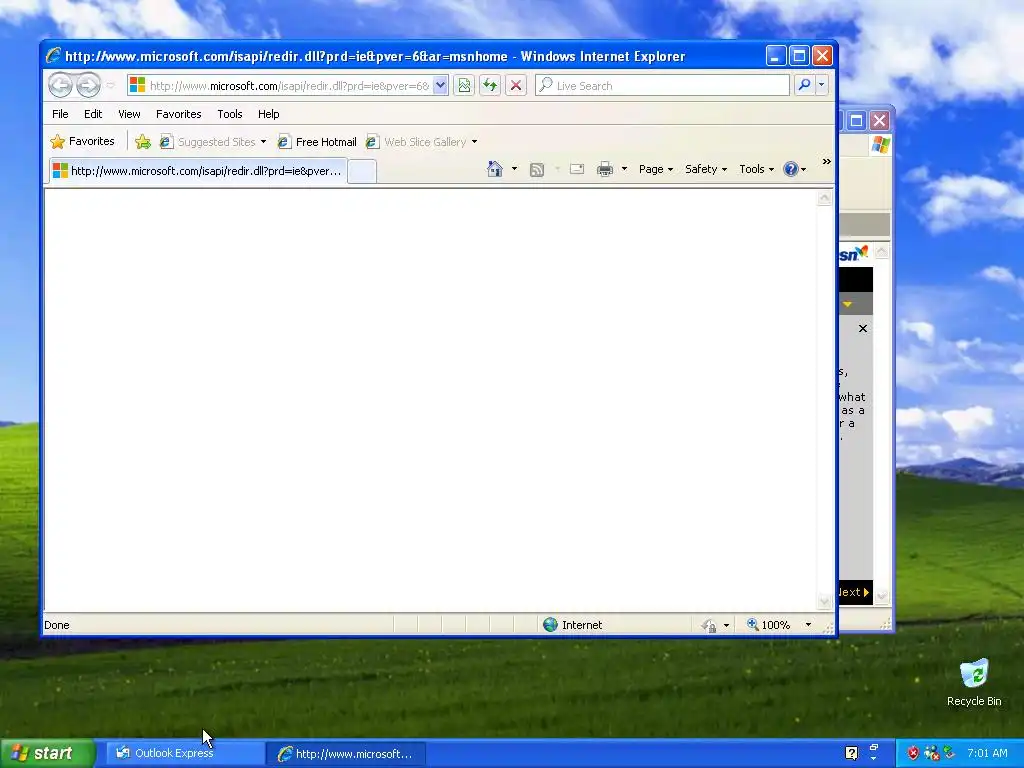
Task: Expand the Suggested Sites dropdown arrow
Action: [x=263, y=142]
